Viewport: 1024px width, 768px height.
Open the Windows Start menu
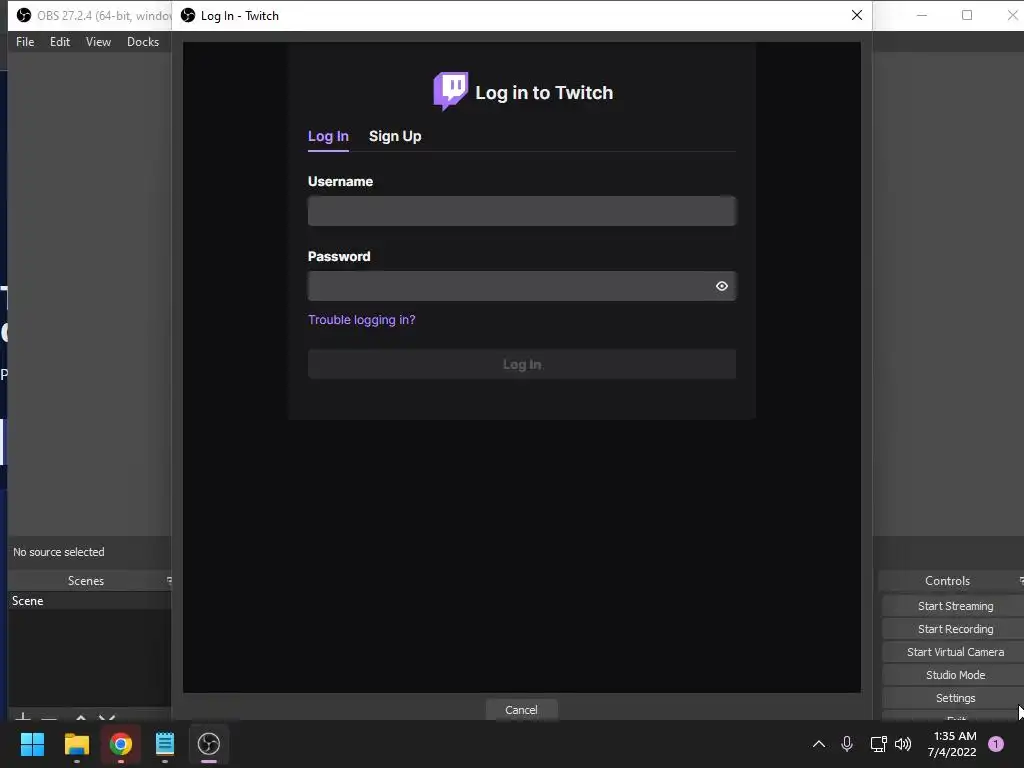(32, 744)
